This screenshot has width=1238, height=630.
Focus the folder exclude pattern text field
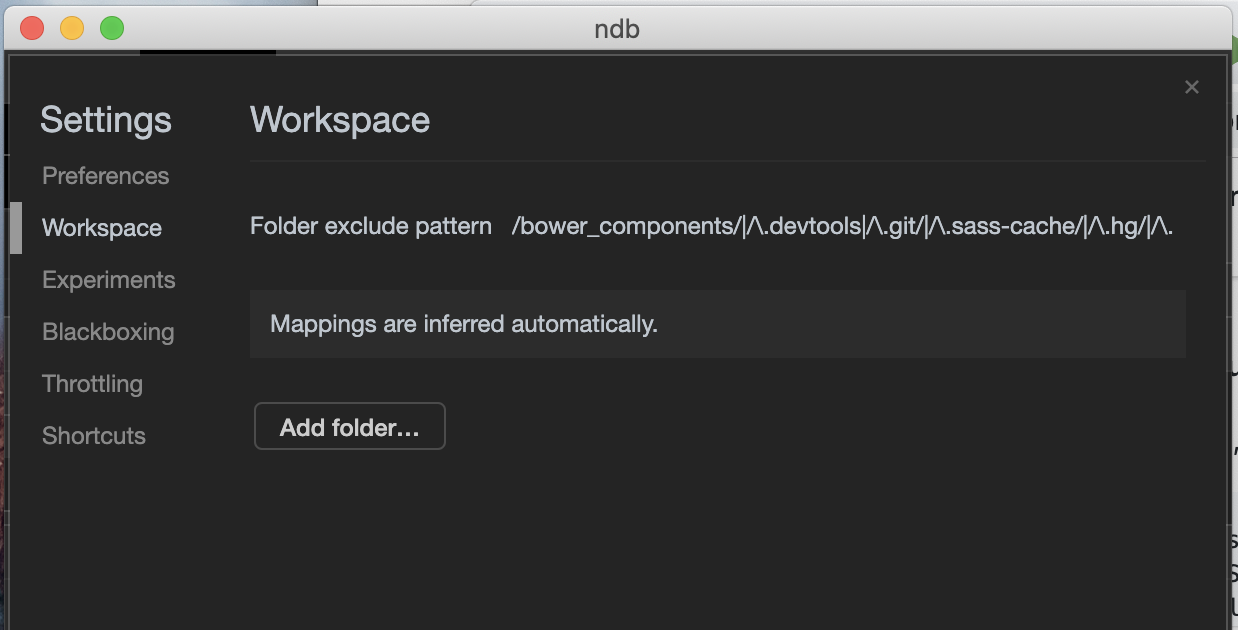842,227
